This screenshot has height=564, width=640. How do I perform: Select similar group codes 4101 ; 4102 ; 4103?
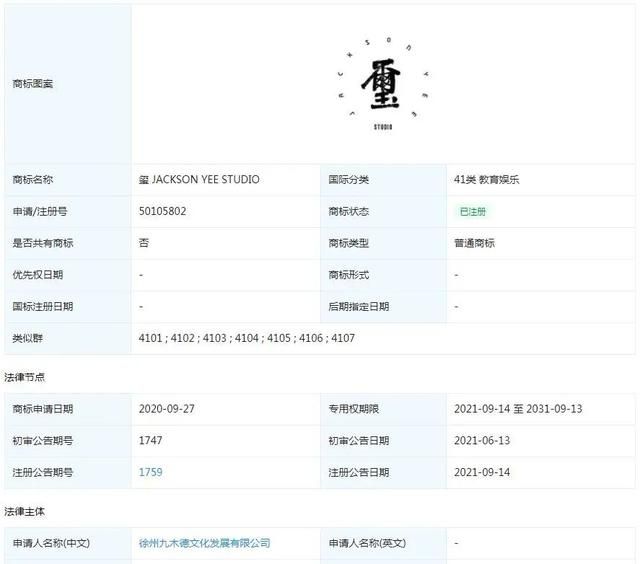182,338
